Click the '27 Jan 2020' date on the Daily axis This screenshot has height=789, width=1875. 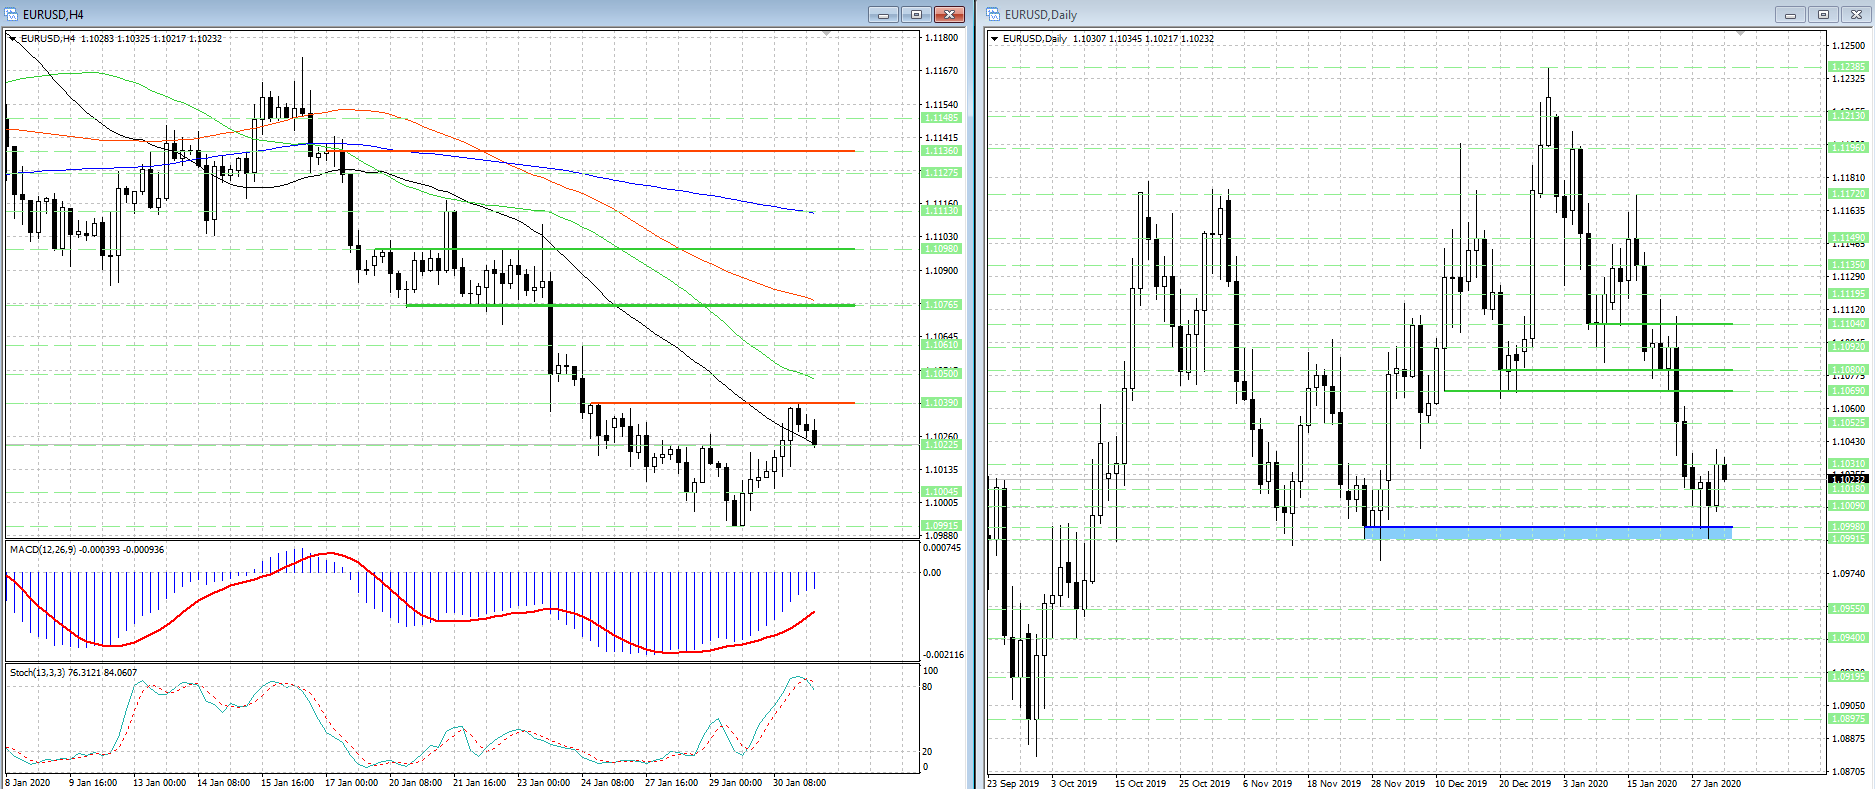[x=1716, y=783]
